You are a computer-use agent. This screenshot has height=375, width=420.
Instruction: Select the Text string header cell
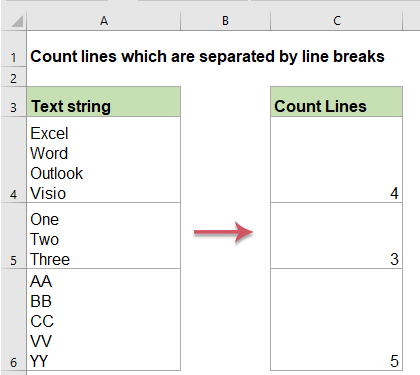click(104, 102)
